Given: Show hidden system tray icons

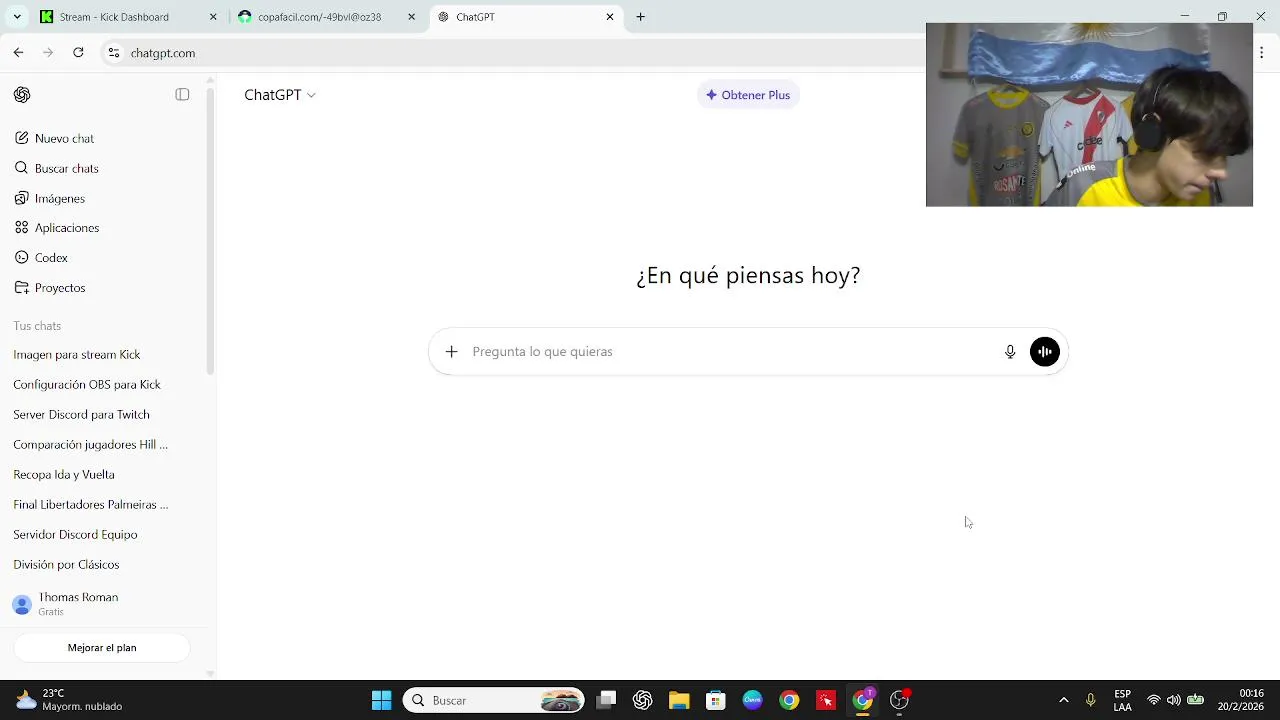Looking at the screenshot, I should 1064,700.
